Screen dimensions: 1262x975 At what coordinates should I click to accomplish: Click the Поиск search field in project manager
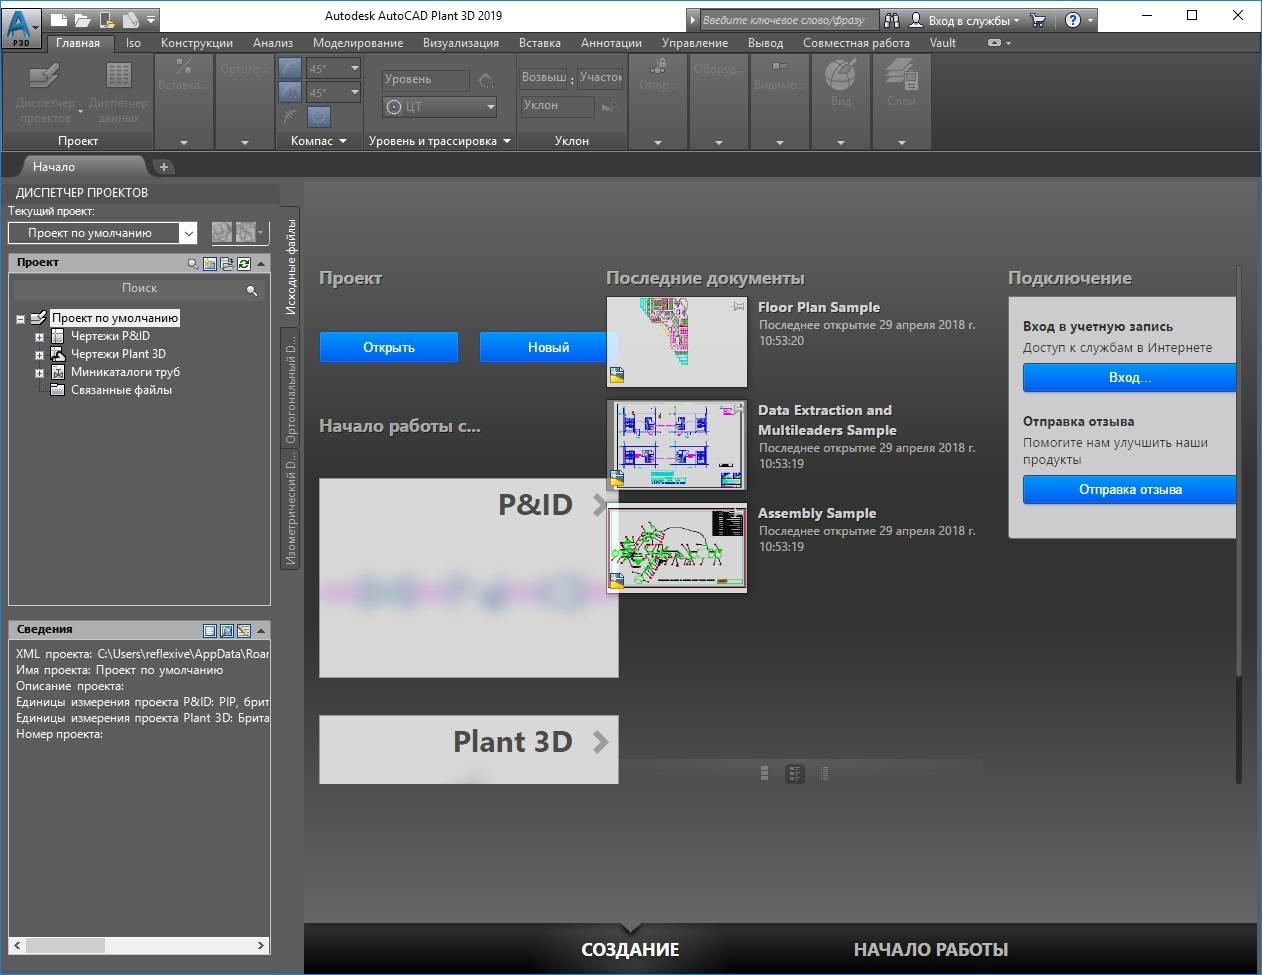pos(139,288)
